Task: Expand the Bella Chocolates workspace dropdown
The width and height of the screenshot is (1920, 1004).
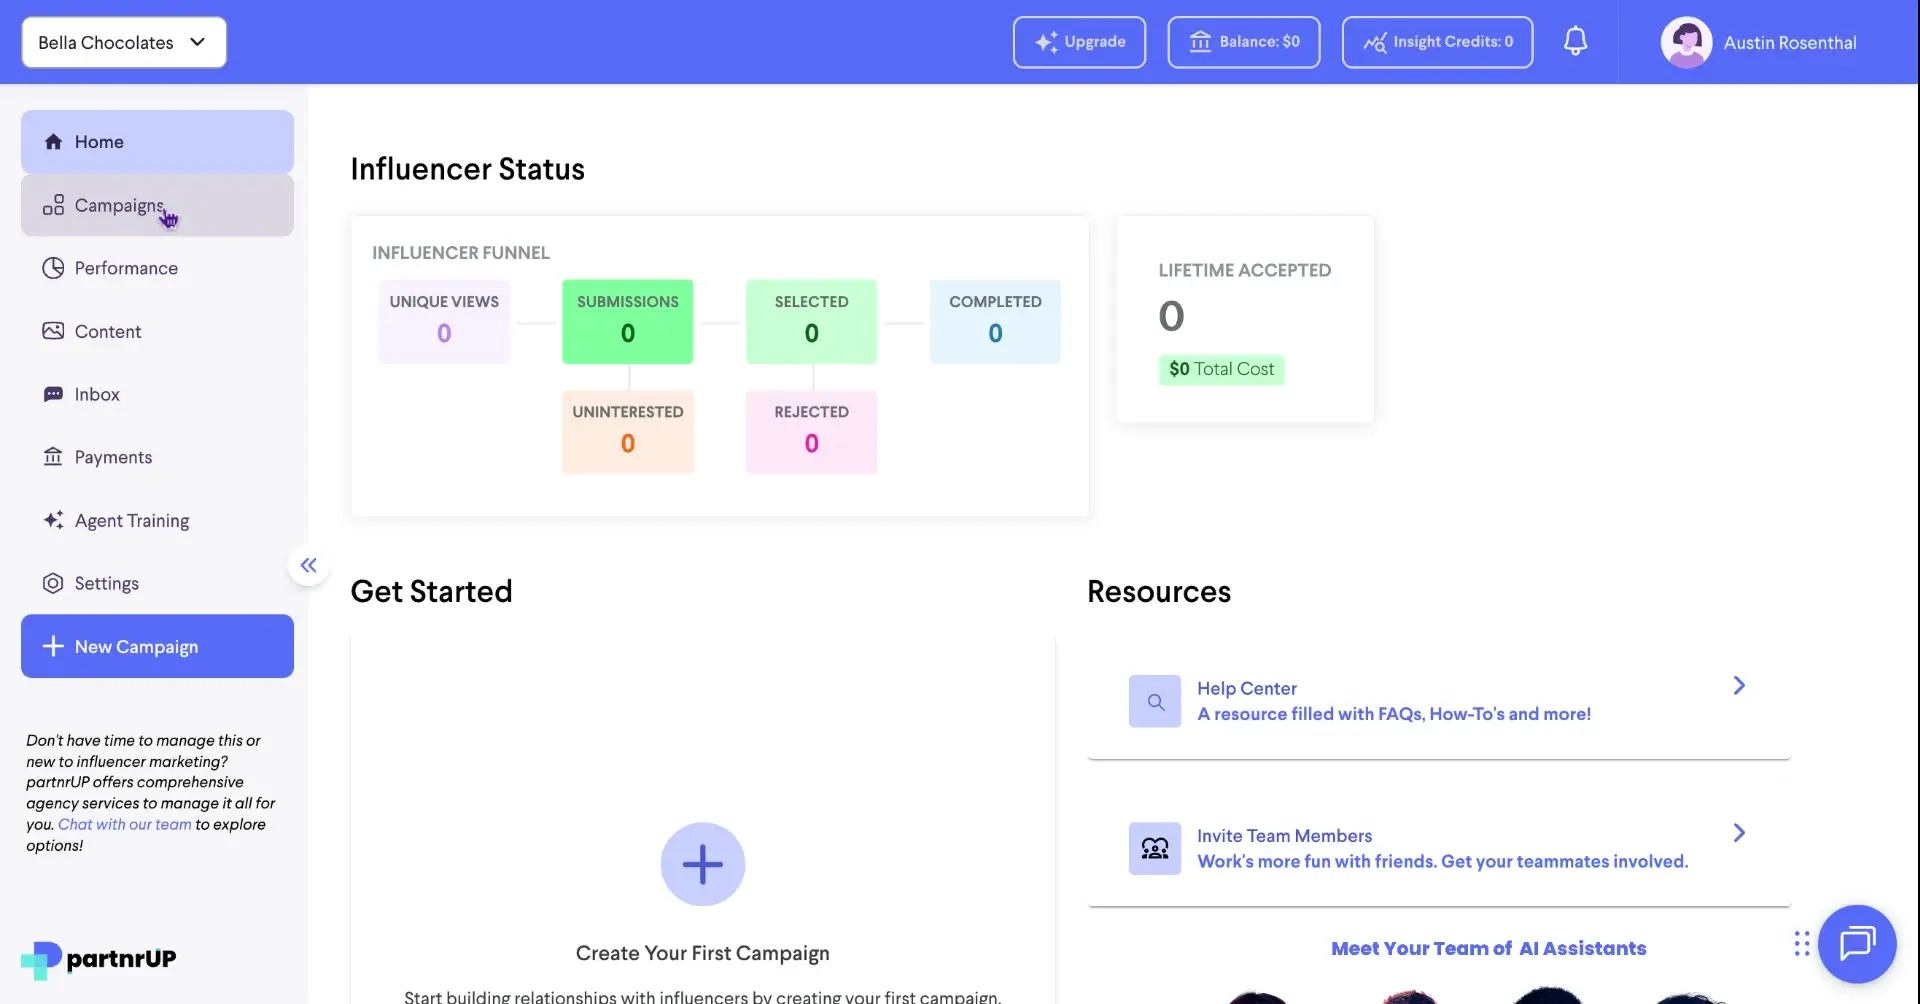Action: (123, 42)
